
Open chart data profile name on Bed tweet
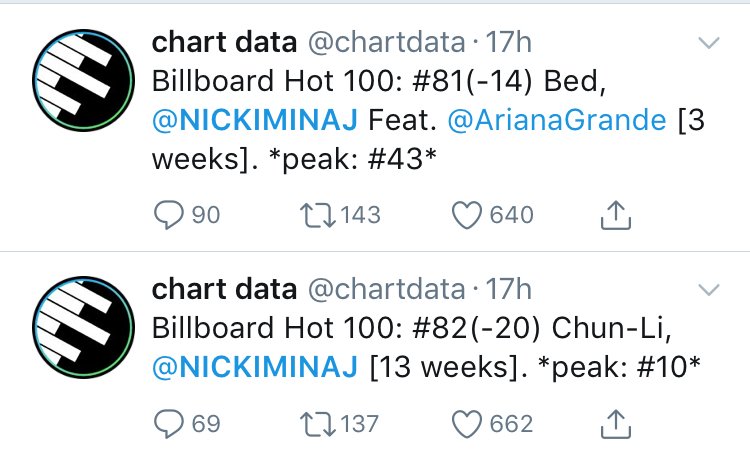223,42
